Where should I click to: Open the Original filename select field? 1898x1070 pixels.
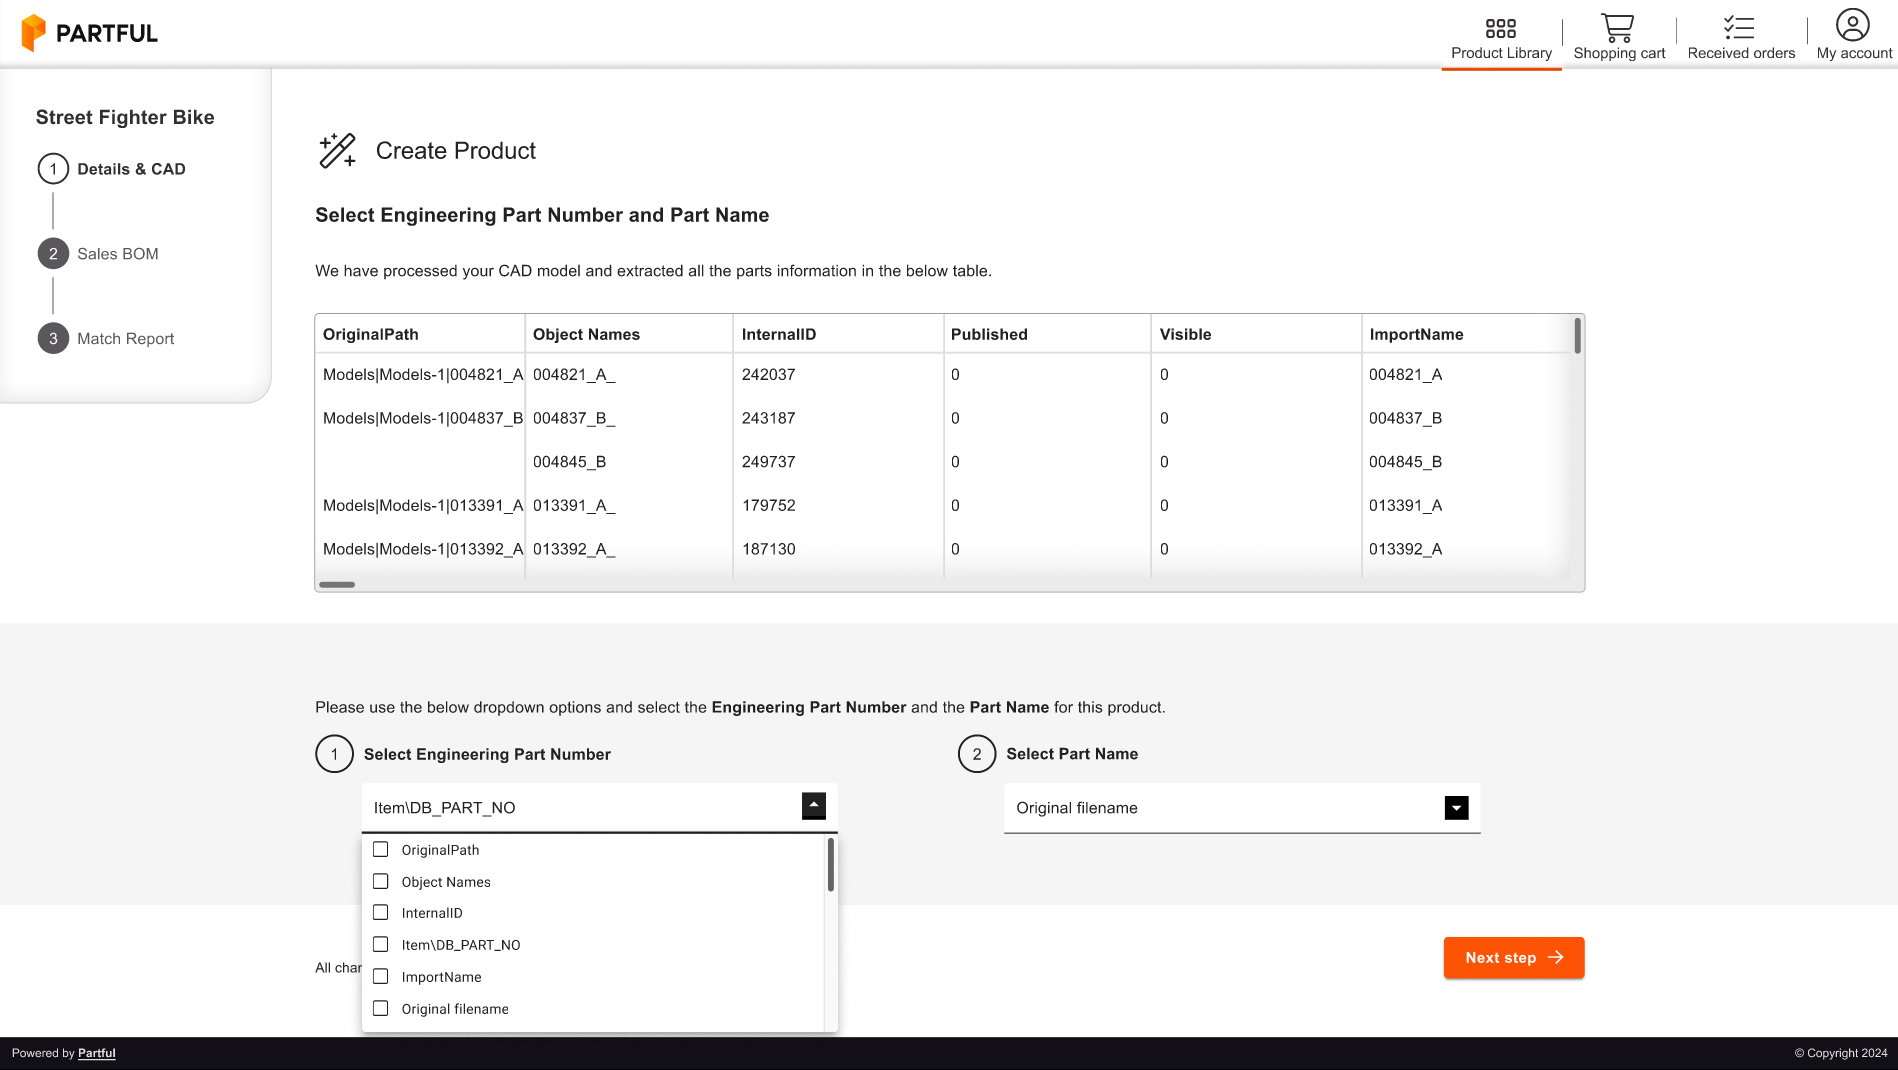1241,808
